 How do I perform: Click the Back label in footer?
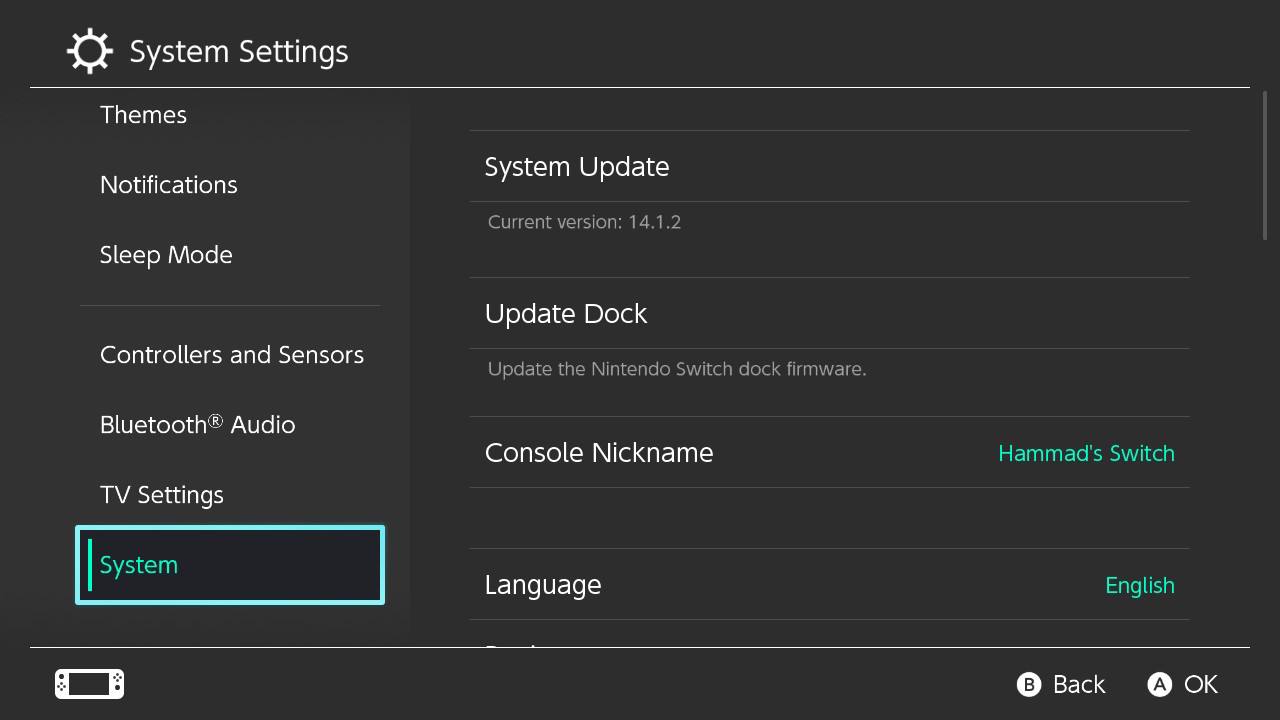coord(1079,684)
